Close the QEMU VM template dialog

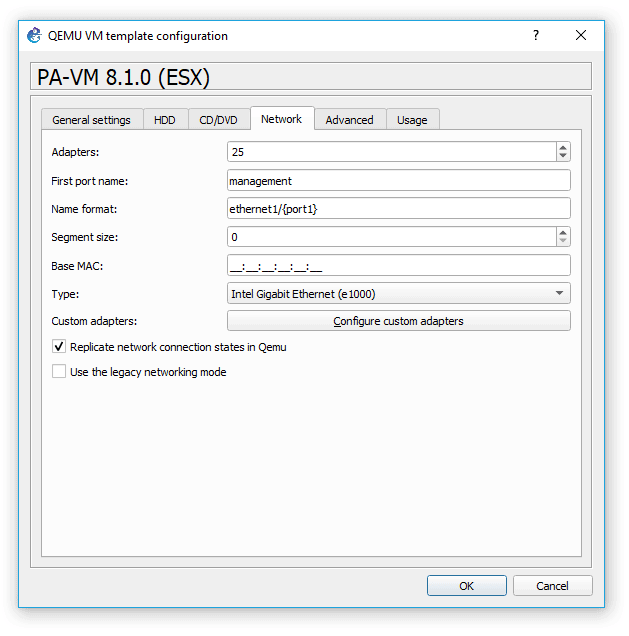[581, 35]
